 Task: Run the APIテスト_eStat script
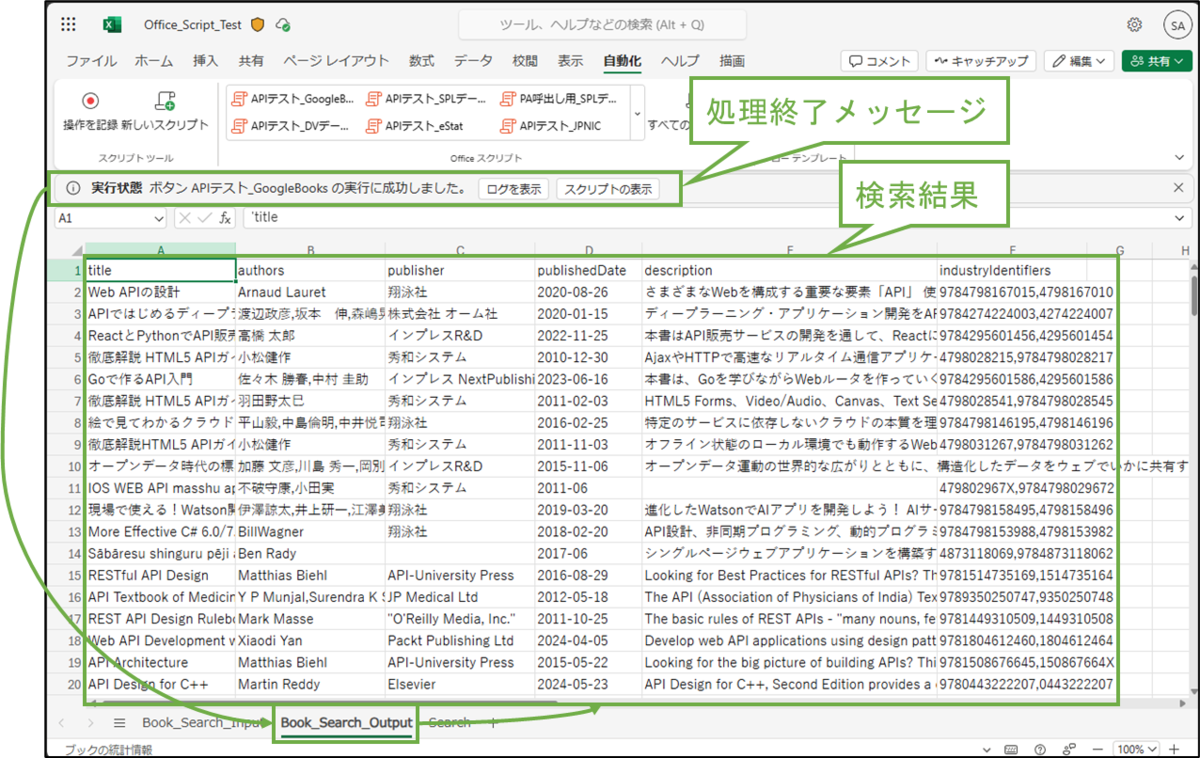415,126
